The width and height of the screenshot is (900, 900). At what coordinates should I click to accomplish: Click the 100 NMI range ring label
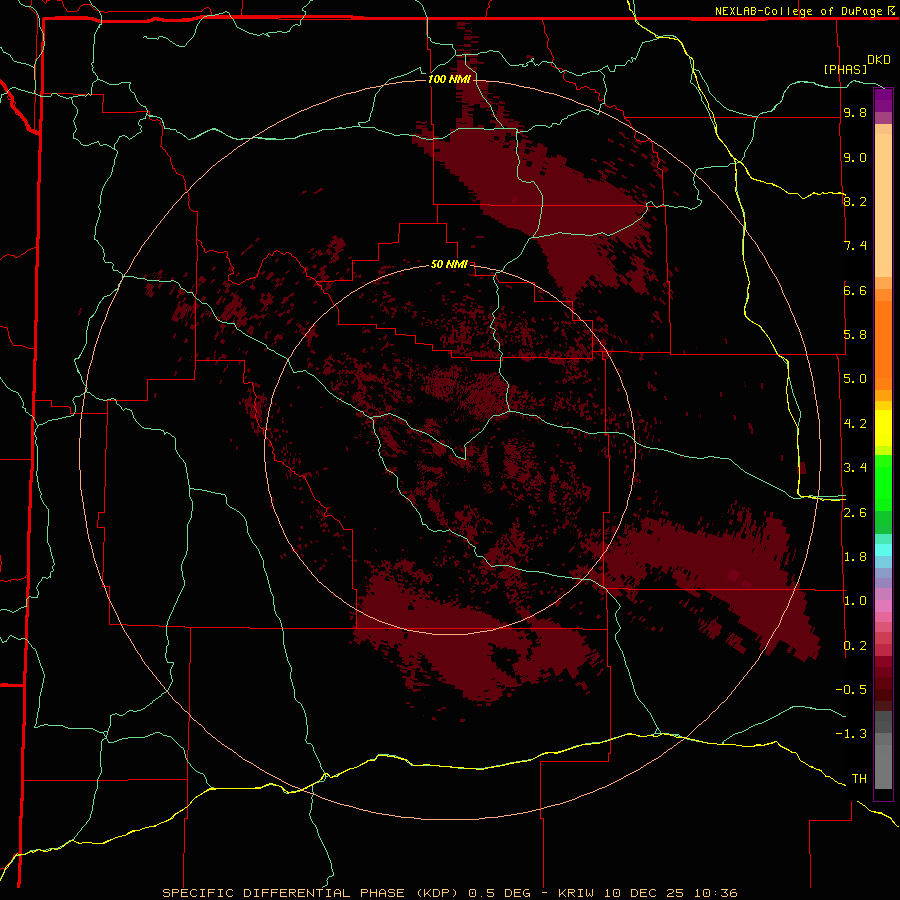coord(449,79)
